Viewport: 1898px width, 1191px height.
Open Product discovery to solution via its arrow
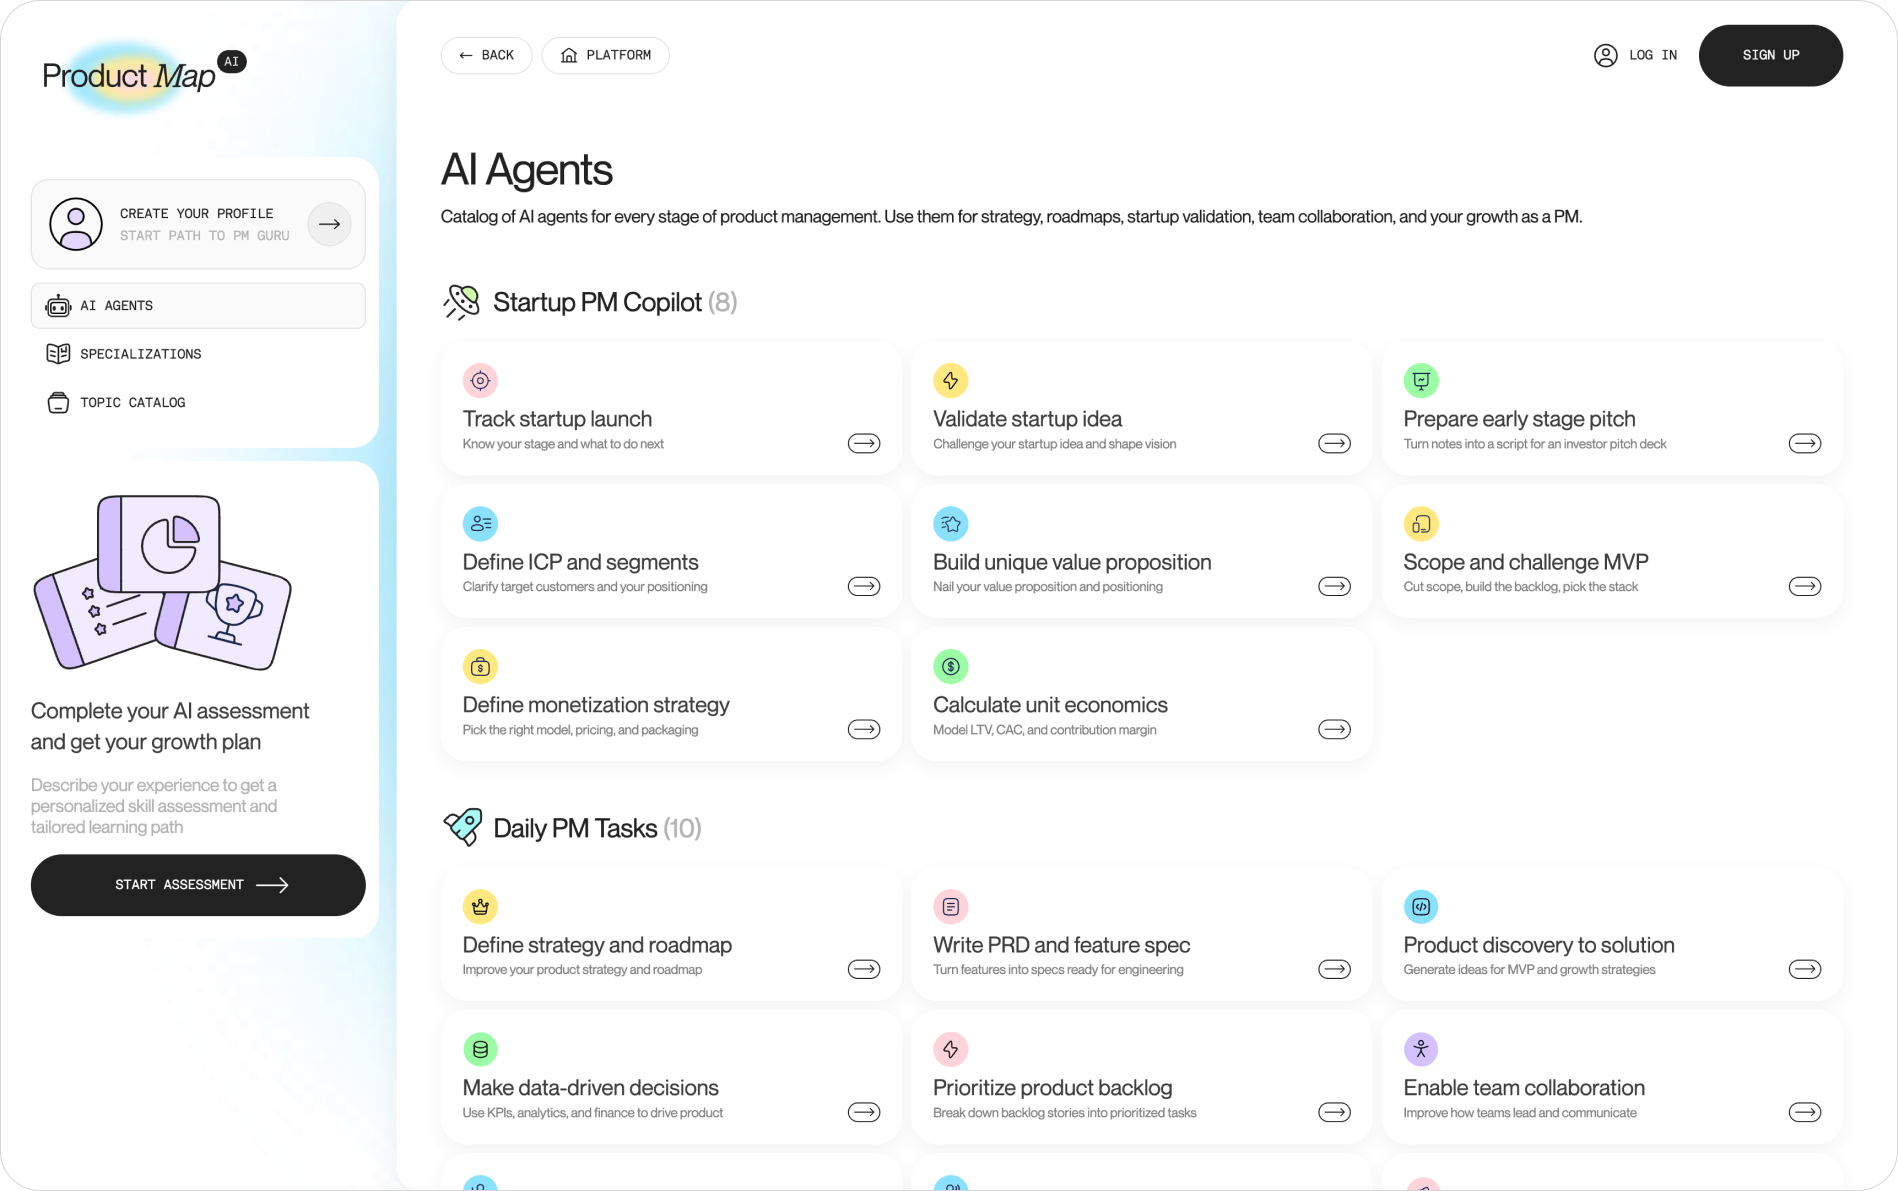1805,969
